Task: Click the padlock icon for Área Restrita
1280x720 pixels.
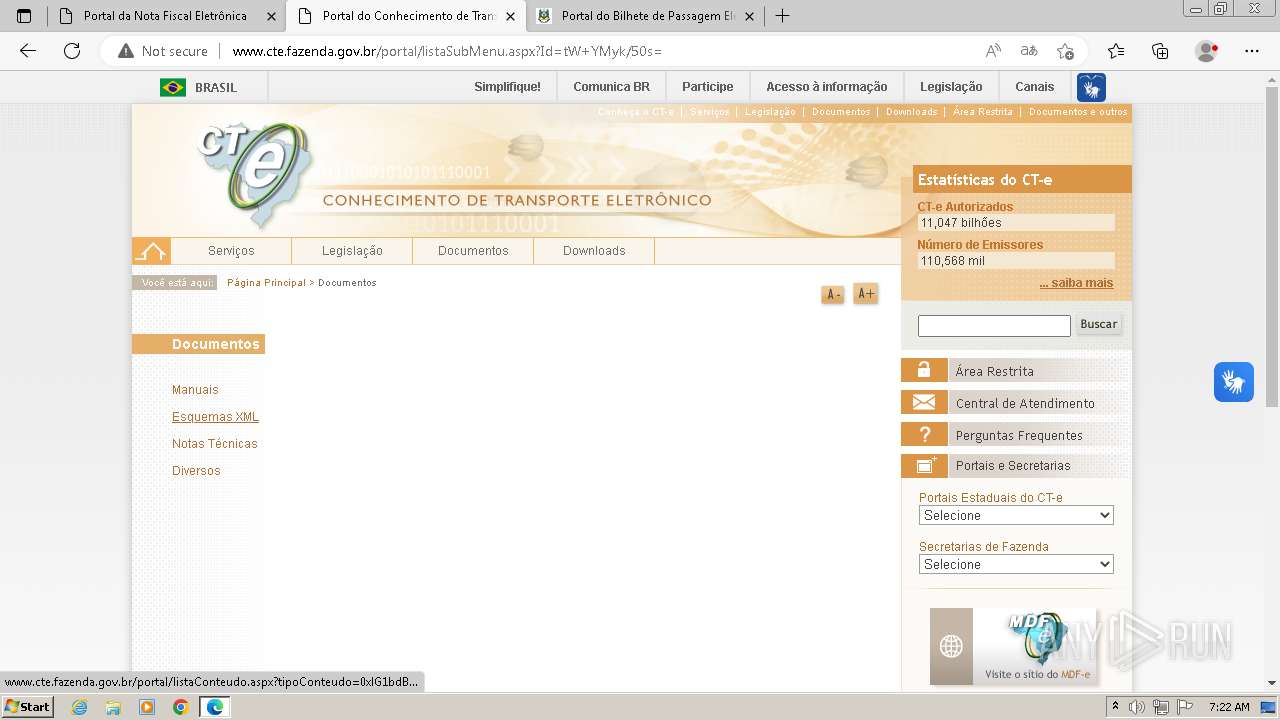Action: [924, 370]
